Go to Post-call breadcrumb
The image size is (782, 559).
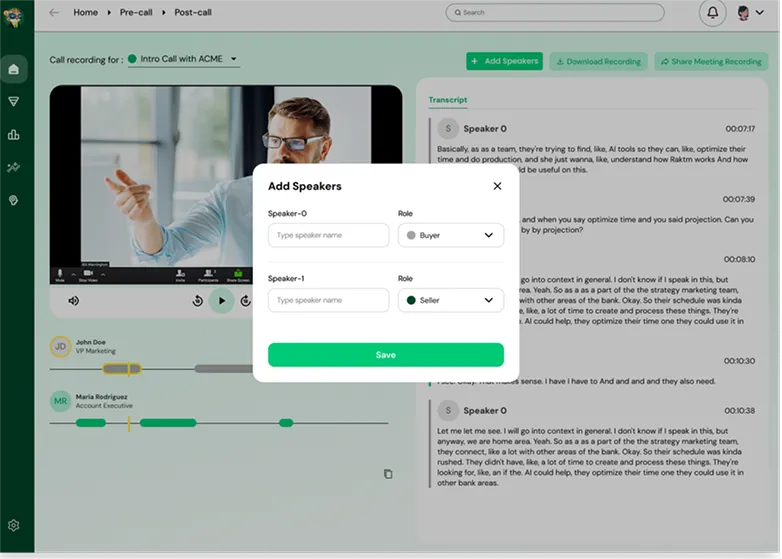pos(193,12)
